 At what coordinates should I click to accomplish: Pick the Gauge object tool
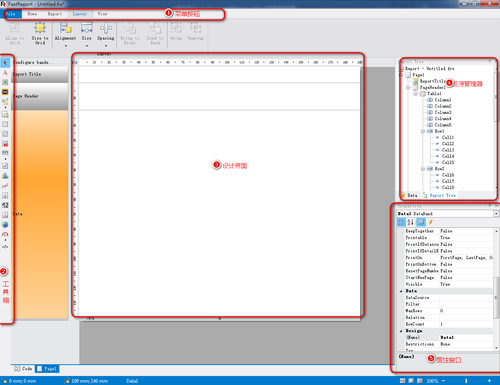[5, 234]
